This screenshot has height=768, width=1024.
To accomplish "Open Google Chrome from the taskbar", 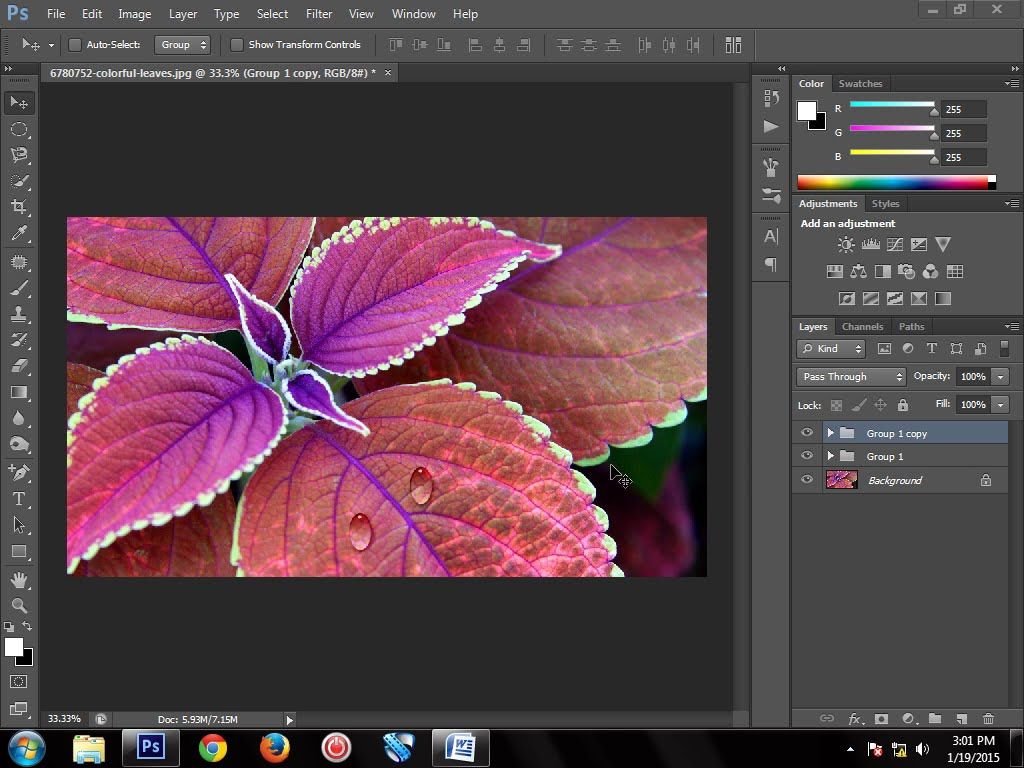I will [x=212, y=747].
